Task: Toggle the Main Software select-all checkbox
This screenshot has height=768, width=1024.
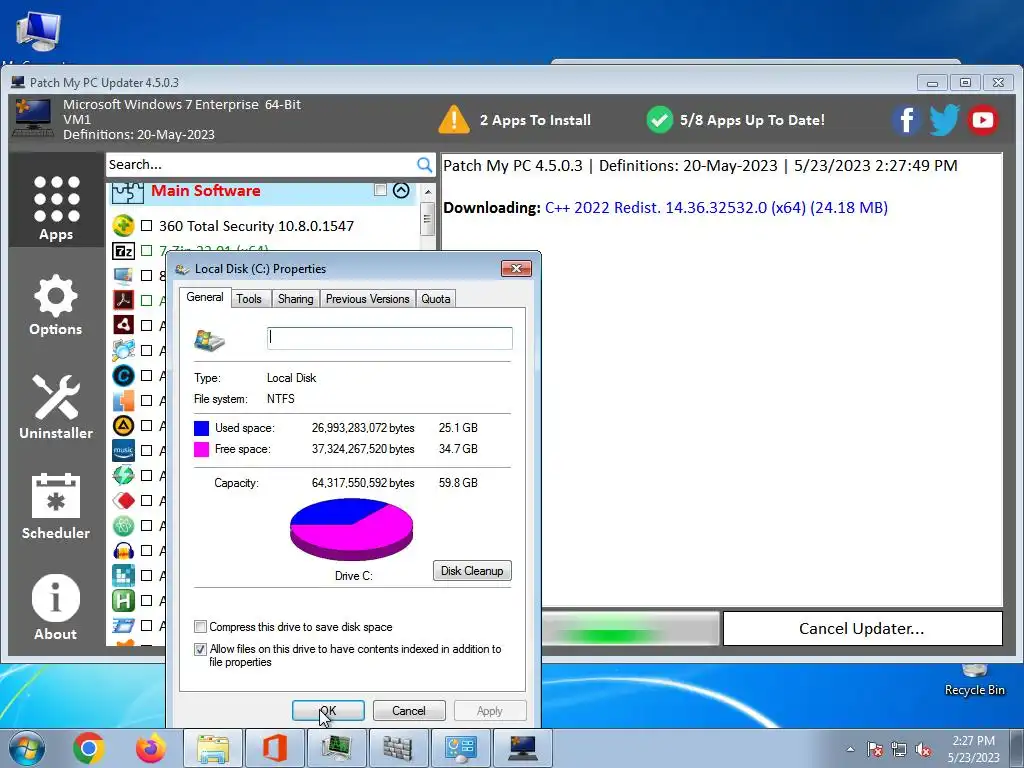Action: [380, 190]
